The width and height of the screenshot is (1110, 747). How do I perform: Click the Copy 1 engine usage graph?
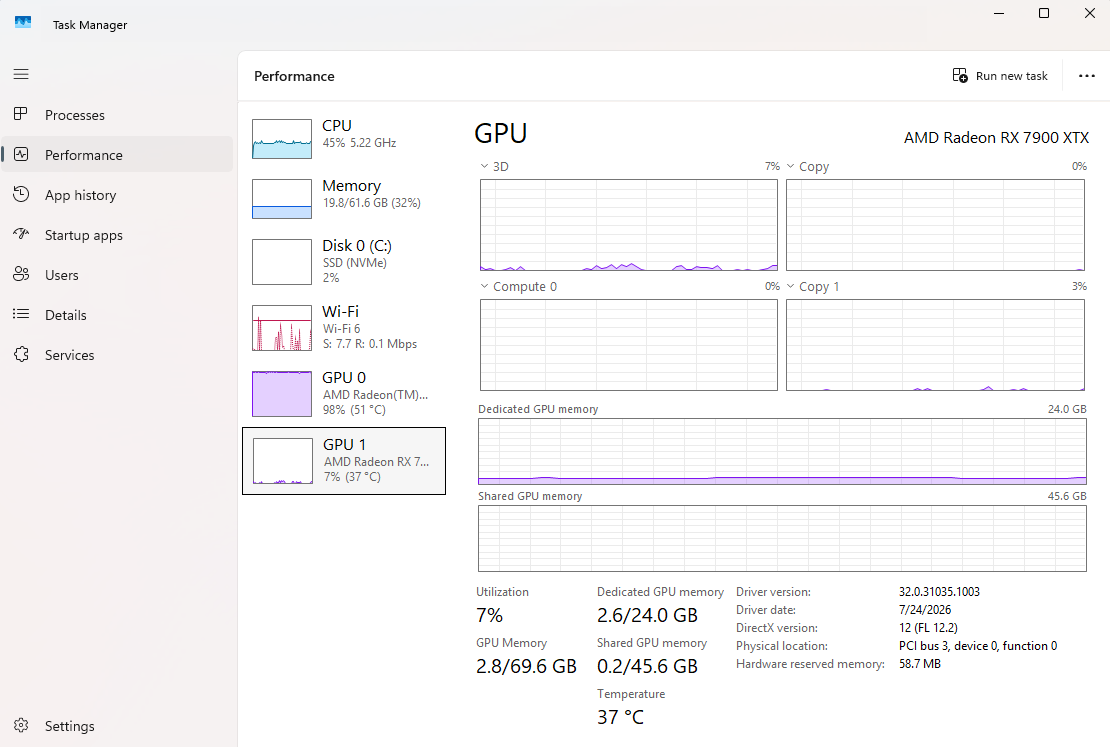coord(935,345)
